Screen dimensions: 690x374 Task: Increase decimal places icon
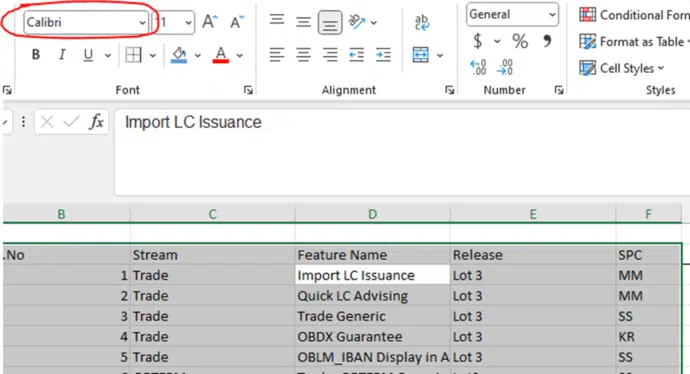pyautogui.click(x=478, y=68)
